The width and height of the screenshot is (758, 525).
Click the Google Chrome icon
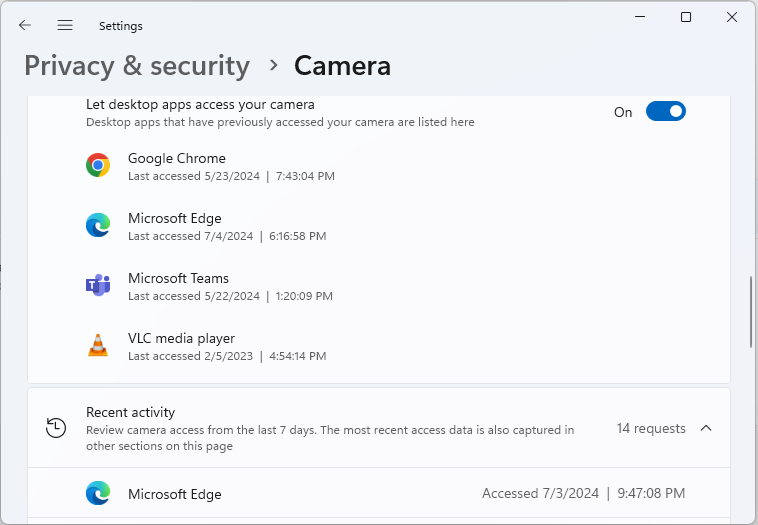tap(98, 165)
